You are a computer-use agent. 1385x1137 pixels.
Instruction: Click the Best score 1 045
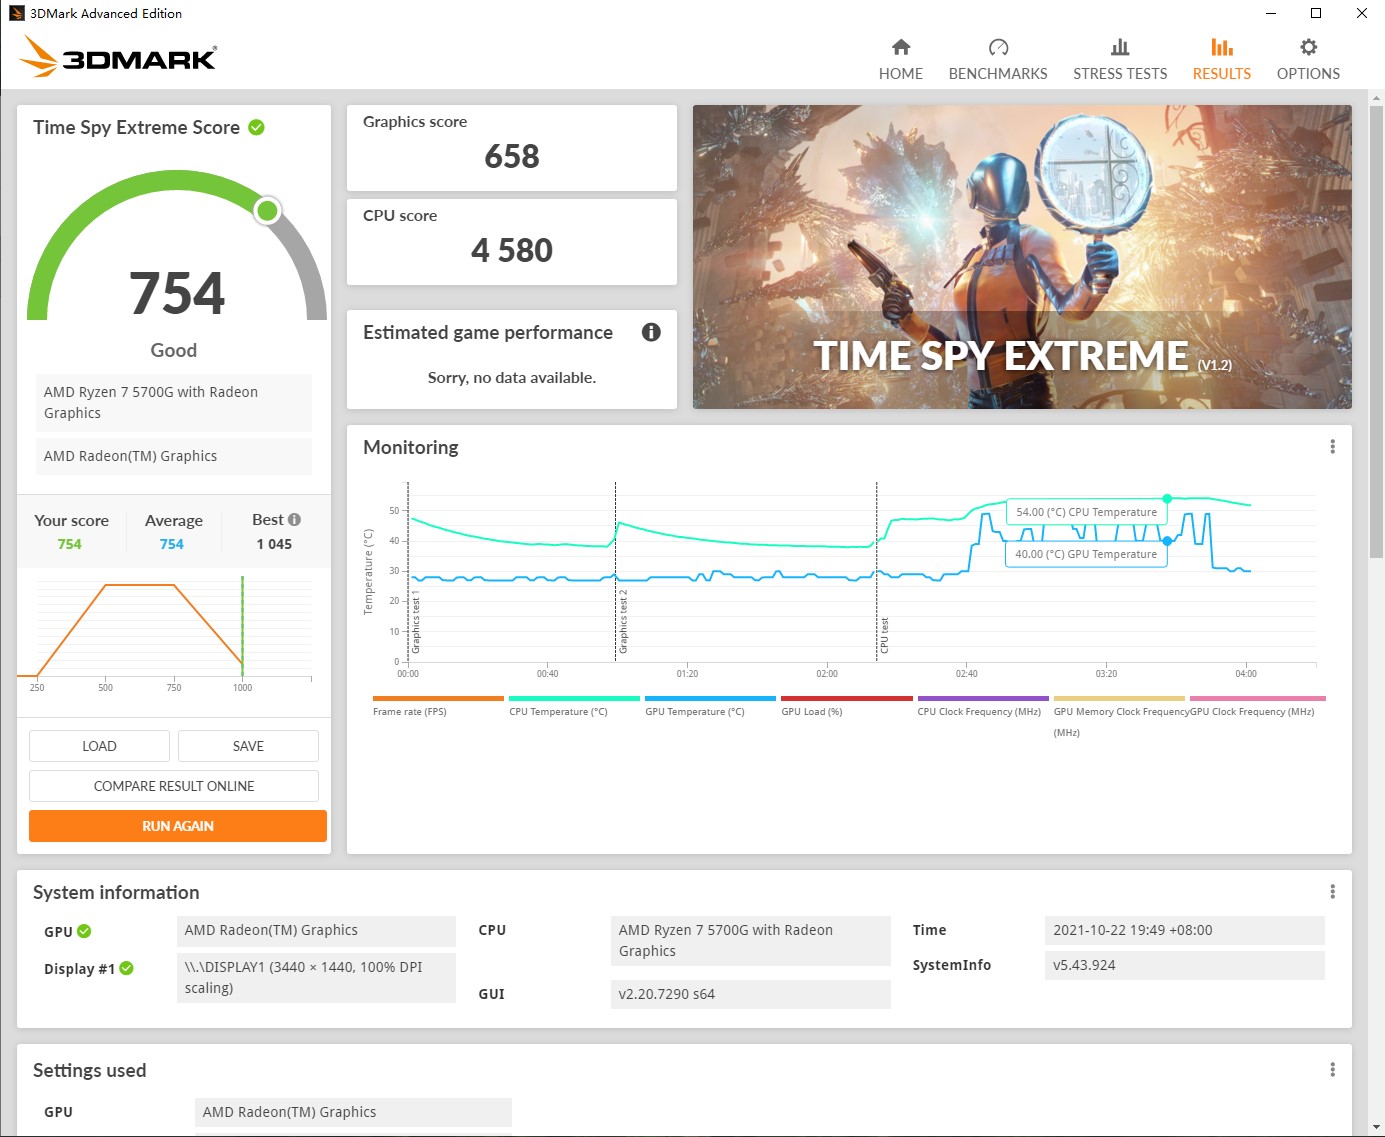[x=274, y=544]
